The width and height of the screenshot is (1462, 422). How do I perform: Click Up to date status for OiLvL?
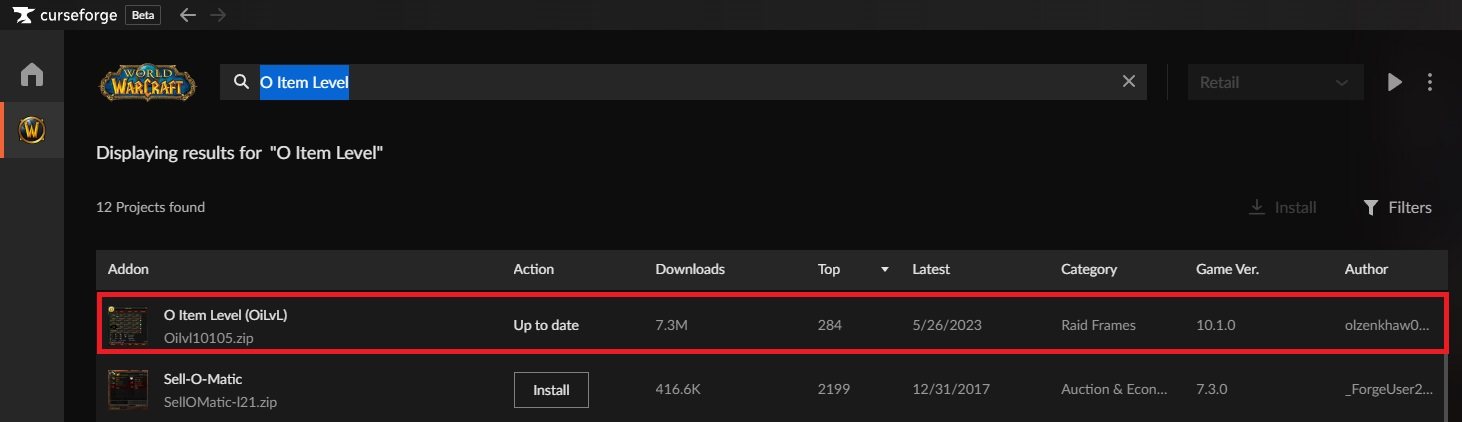point(546,325)
